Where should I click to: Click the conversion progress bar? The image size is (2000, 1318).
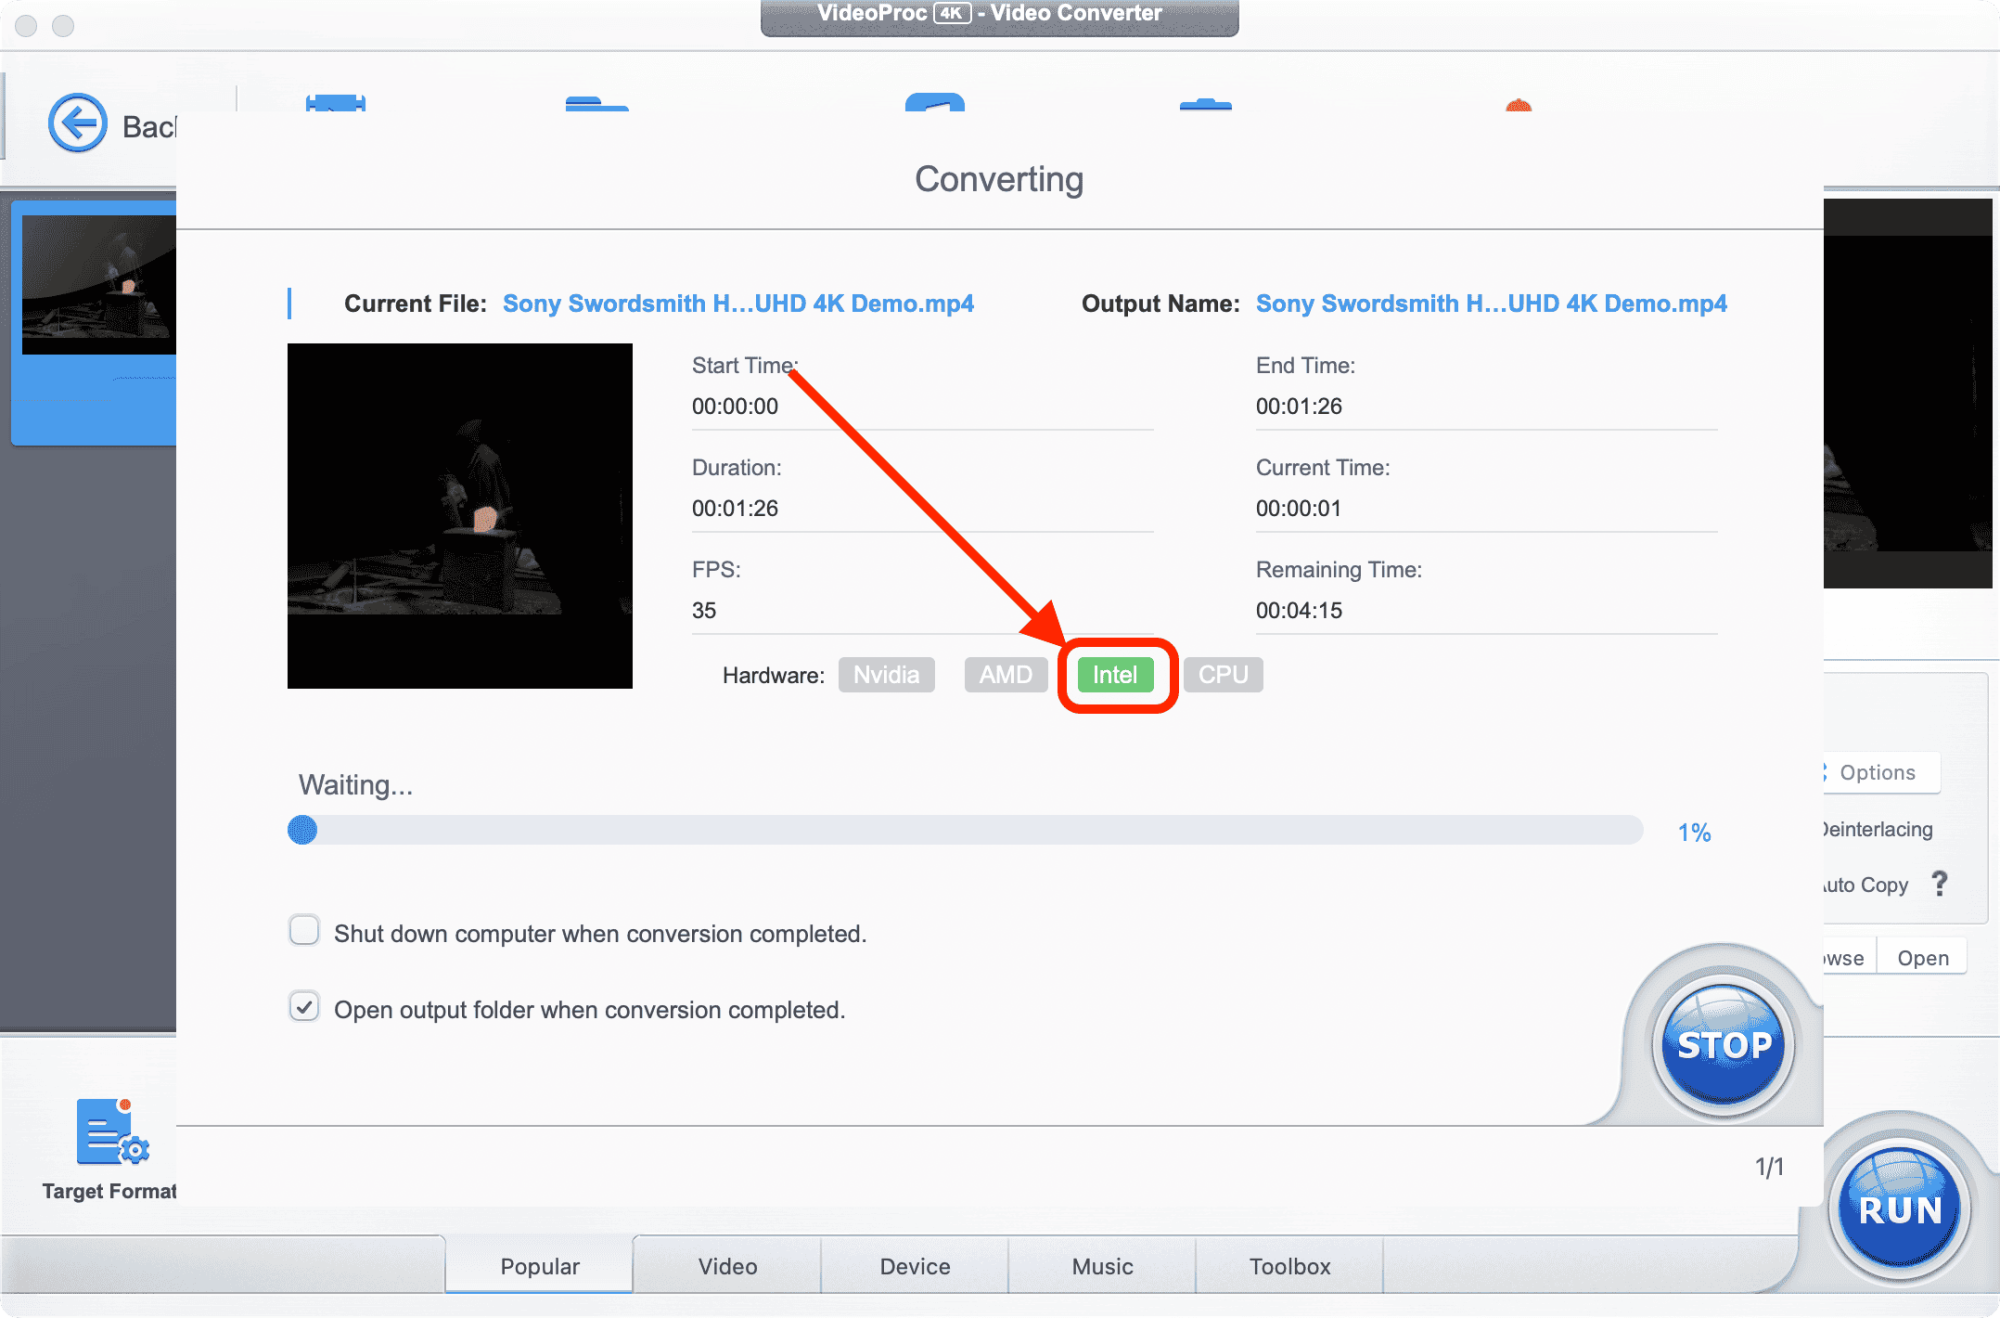(965, 830)
